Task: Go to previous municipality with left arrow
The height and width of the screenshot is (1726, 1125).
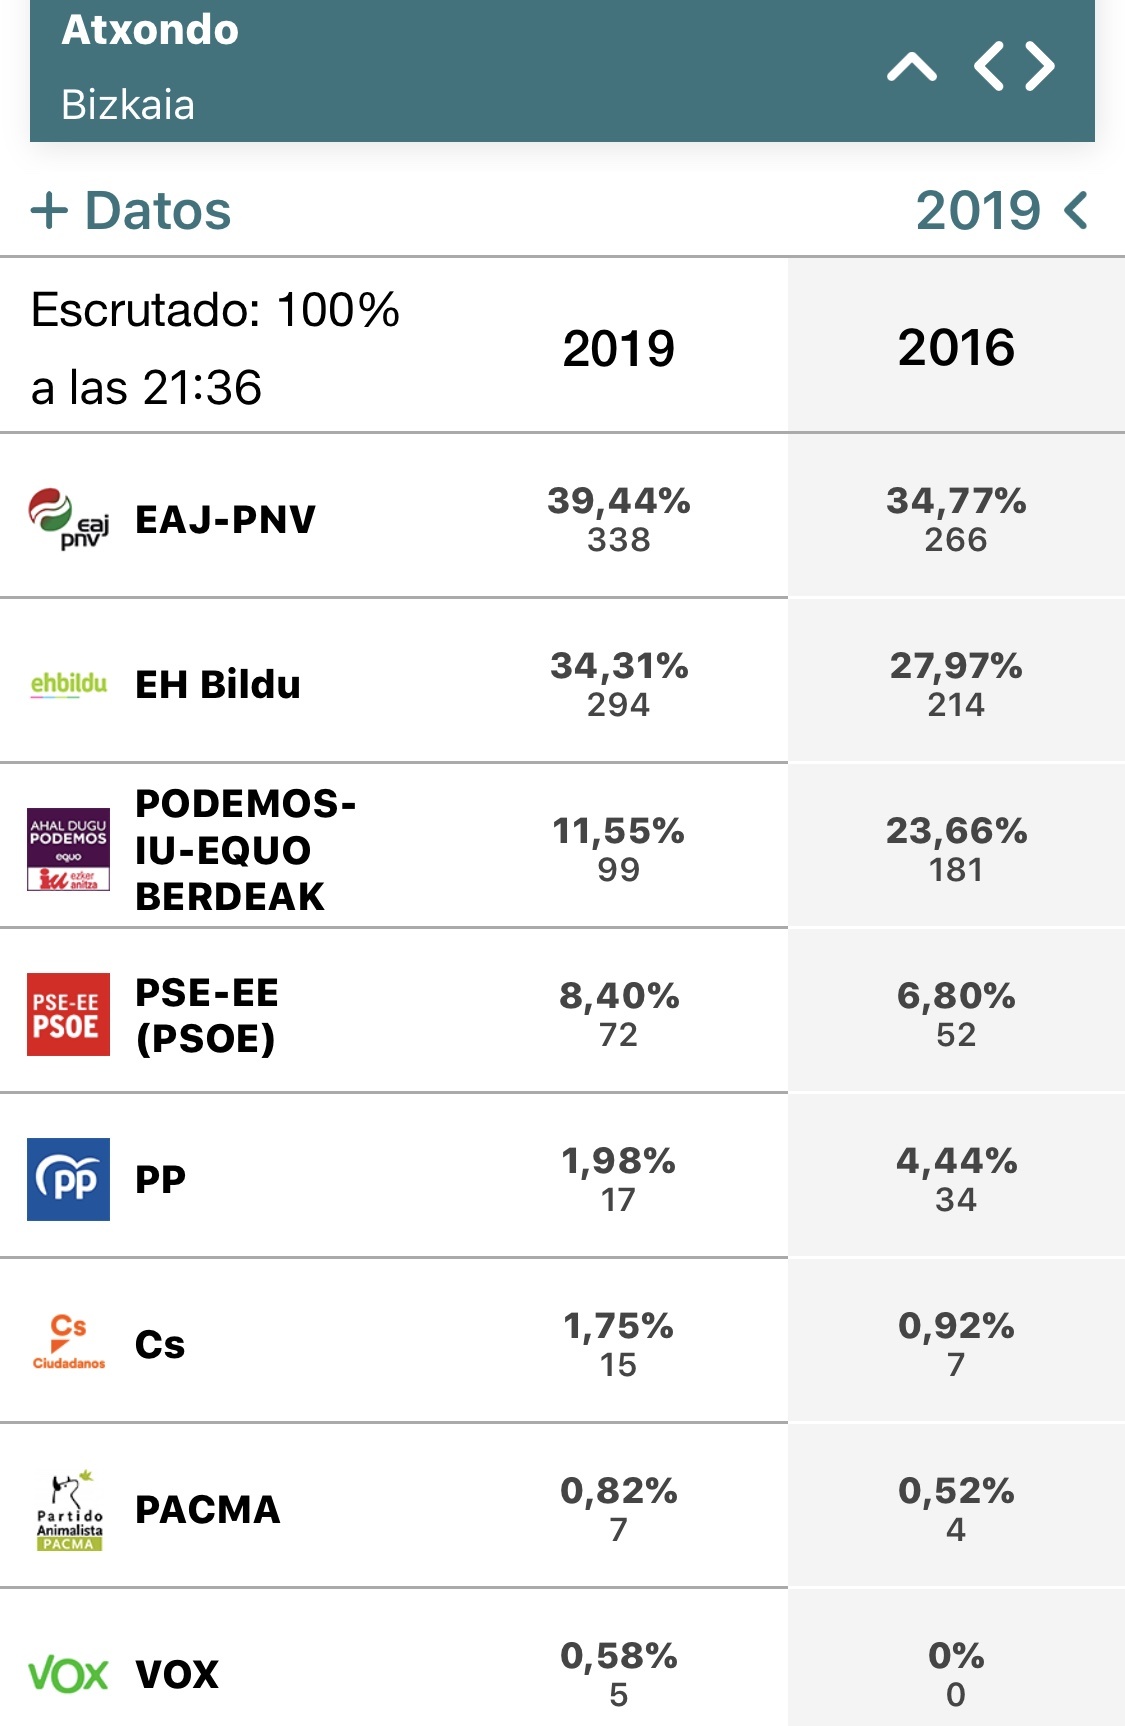Action: pos(989,67)
